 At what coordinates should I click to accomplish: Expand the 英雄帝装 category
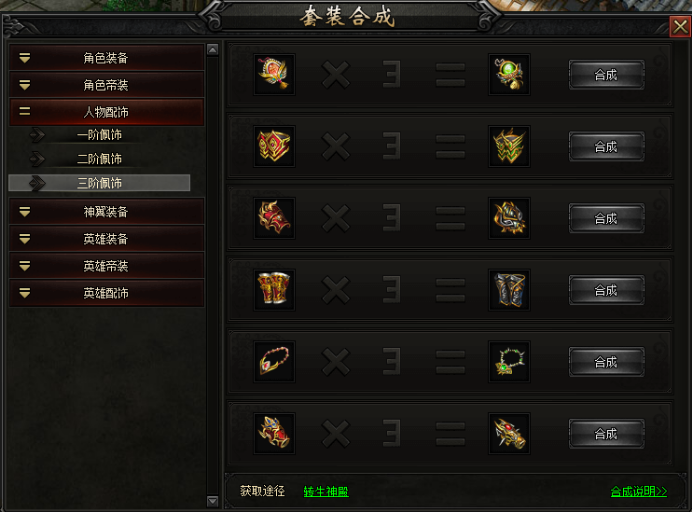click(x=107, y=266)
